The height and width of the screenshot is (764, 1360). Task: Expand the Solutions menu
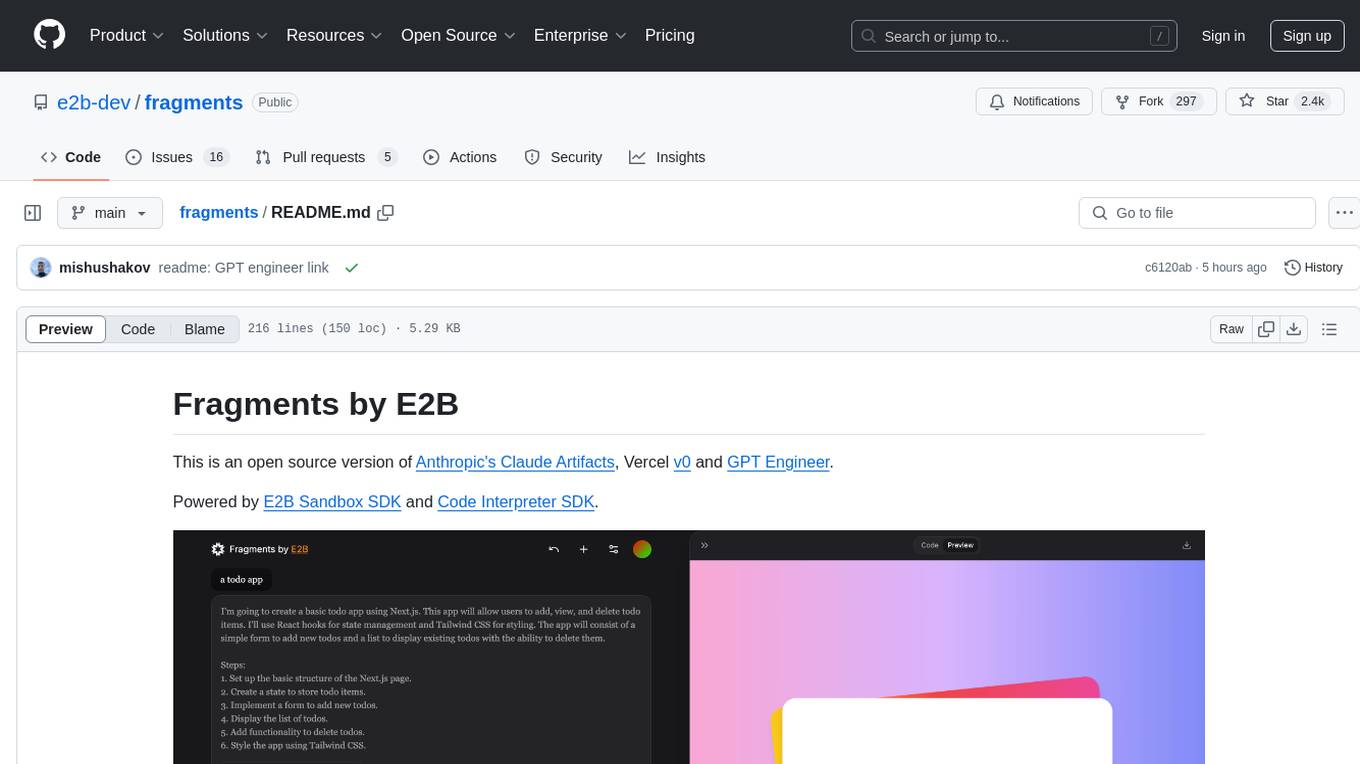225,35
